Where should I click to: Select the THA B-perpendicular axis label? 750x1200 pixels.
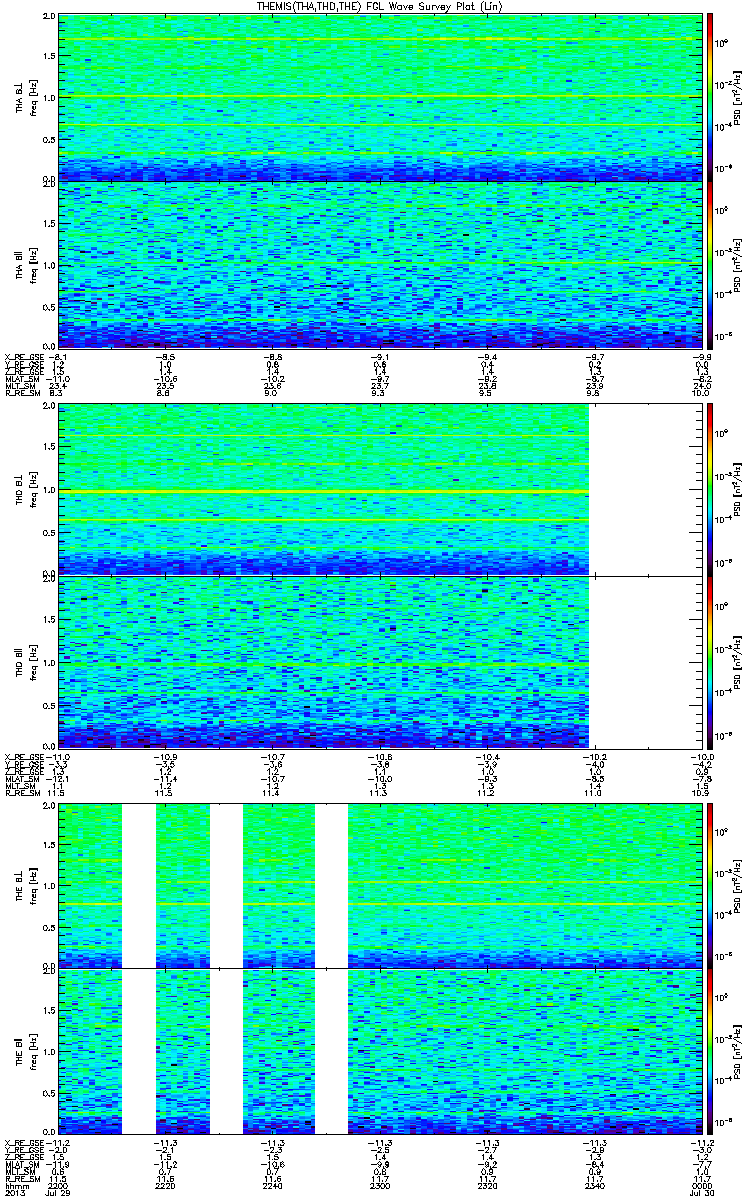pyautogui.click(x=18, y=97)
